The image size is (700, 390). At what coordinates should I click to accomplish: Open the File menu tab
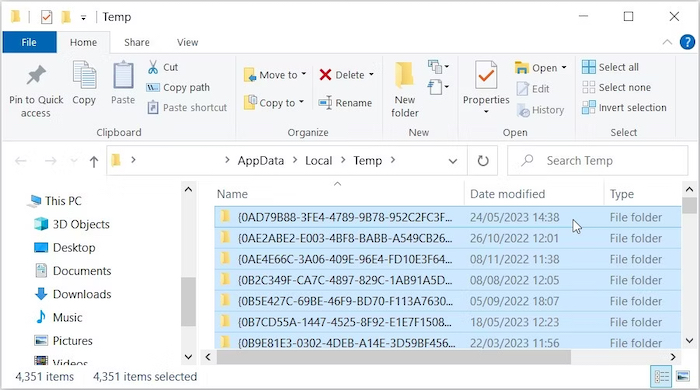(x=29, y=42)
